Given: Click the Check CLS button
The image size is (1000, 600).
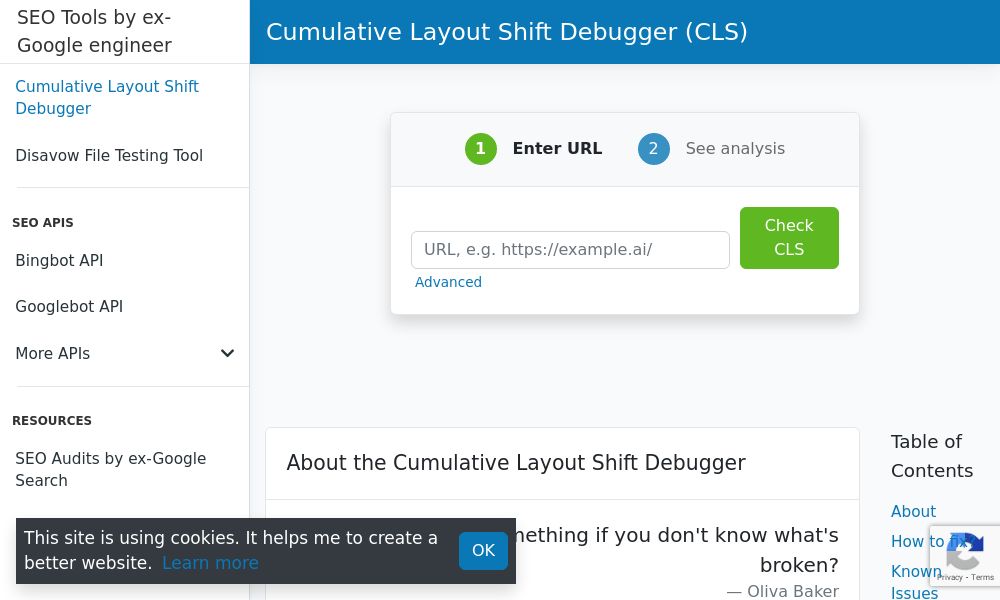Looking at the screenshot, I should click(789, 238).
